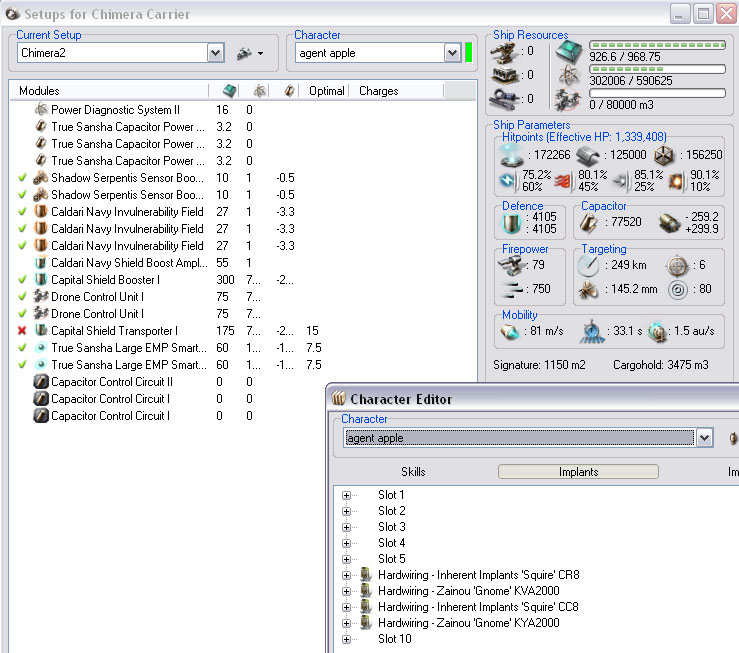Switch to the Skills tab
This screenshot has width=739, height=653.
pos(413,472)
